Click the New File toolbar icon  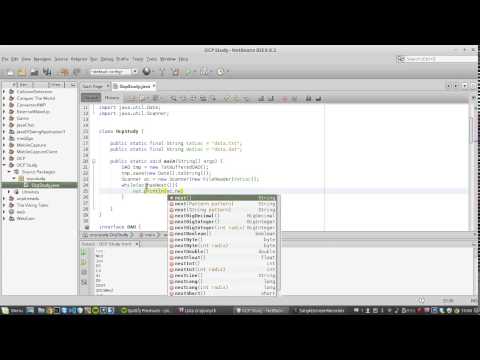pos(10,72)
